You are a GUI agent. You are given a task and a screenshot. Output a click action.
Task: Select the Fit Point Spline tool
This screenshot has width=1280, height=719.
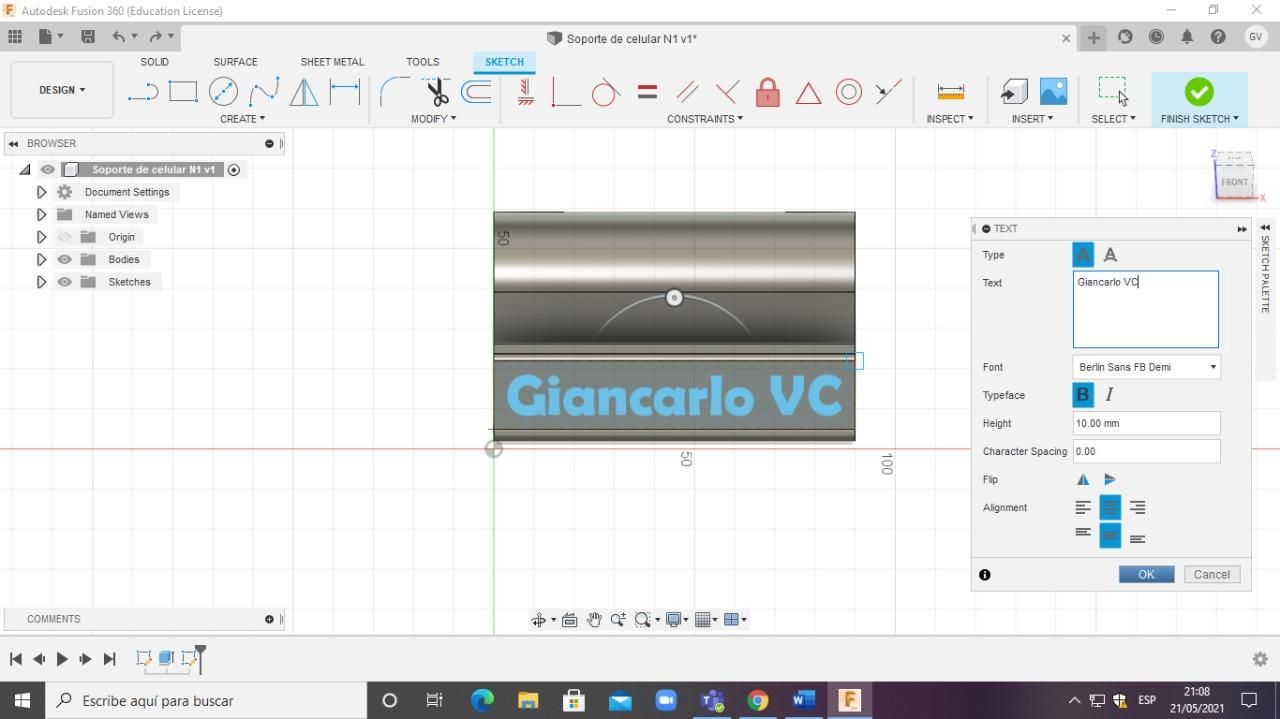(264, 92)
